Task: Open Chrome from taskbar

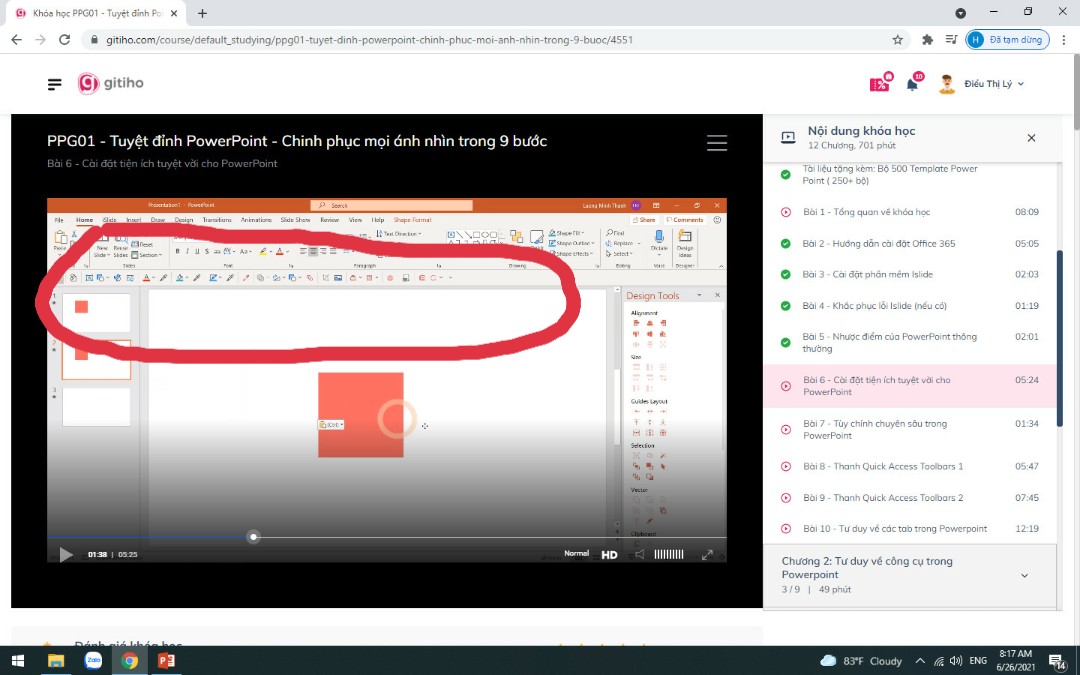Action: pyautogui.click(x=129, y=661)
